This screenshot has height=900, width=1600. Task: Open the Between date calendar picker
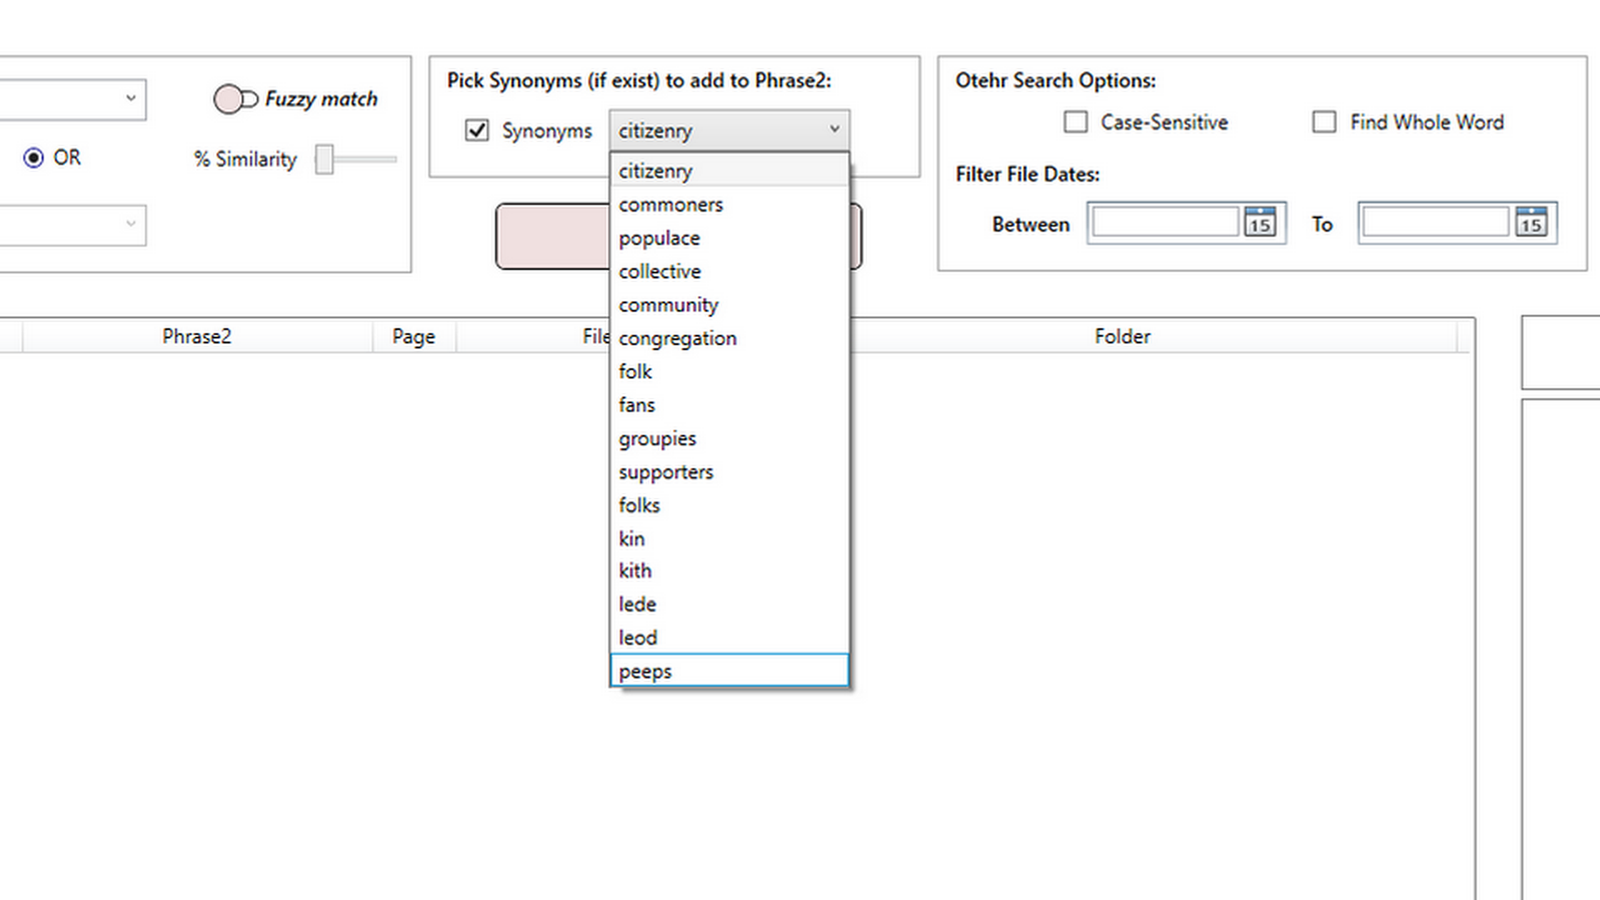click(x=1259, y=222)
